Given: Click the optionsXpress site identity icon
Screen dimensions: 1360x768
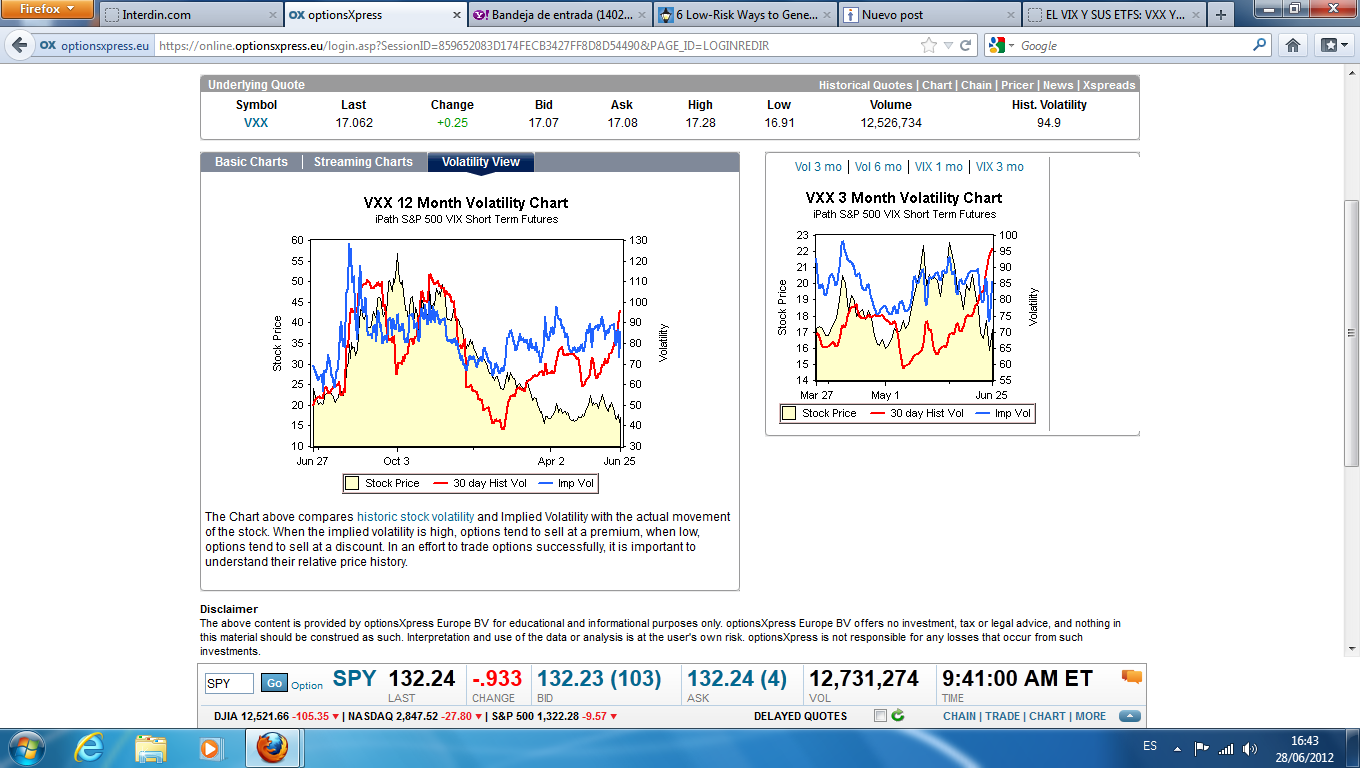Looking at the screenshot, I should click(47, 45).
